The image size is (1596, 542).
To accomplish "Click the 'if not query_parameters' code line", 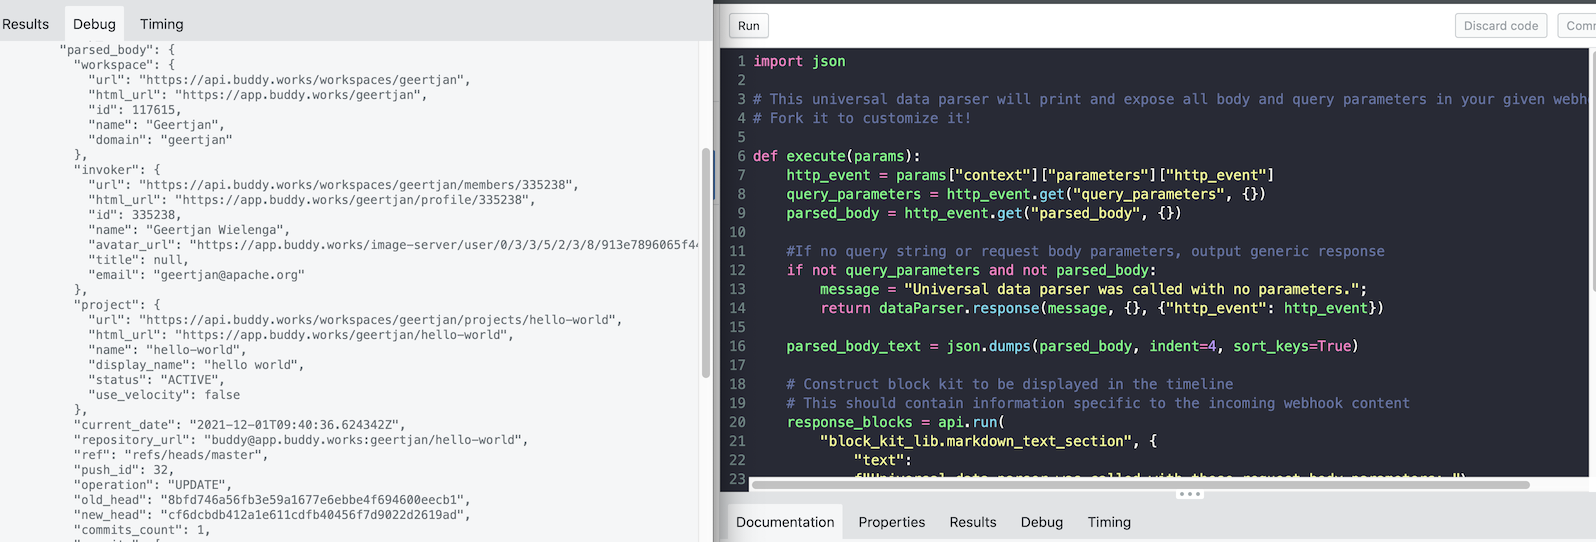I will (971, 270).
